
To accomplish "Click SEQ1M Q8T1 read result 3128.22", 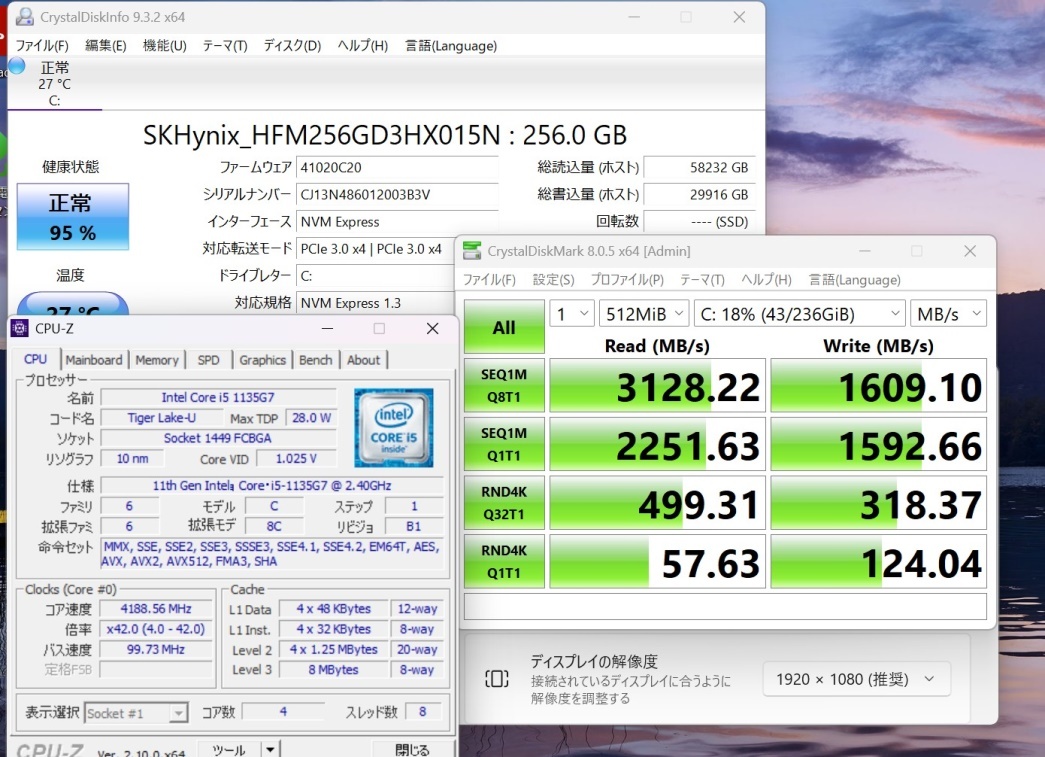I will pyautogui.click(x=657, y=386).
